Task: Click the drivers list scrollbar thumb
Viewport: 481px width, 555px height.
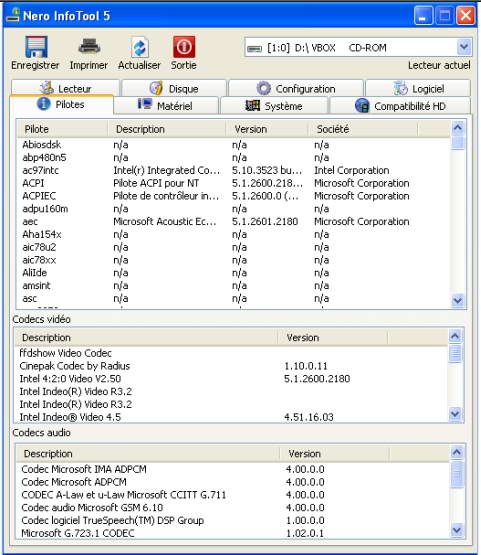Action: tap(458, 142)
